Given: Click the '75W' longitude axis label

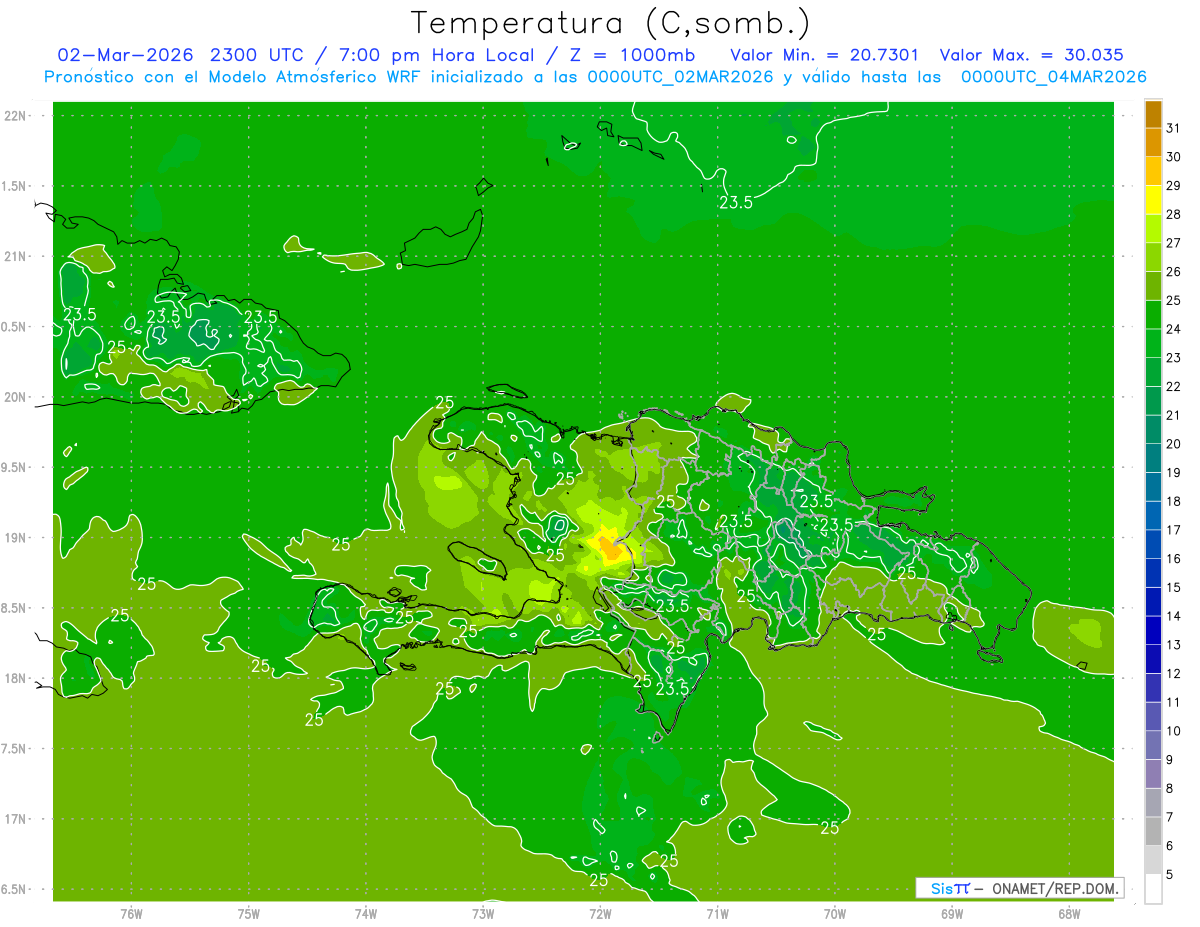Looking at the screenshot, I should (x=249, y=913).
